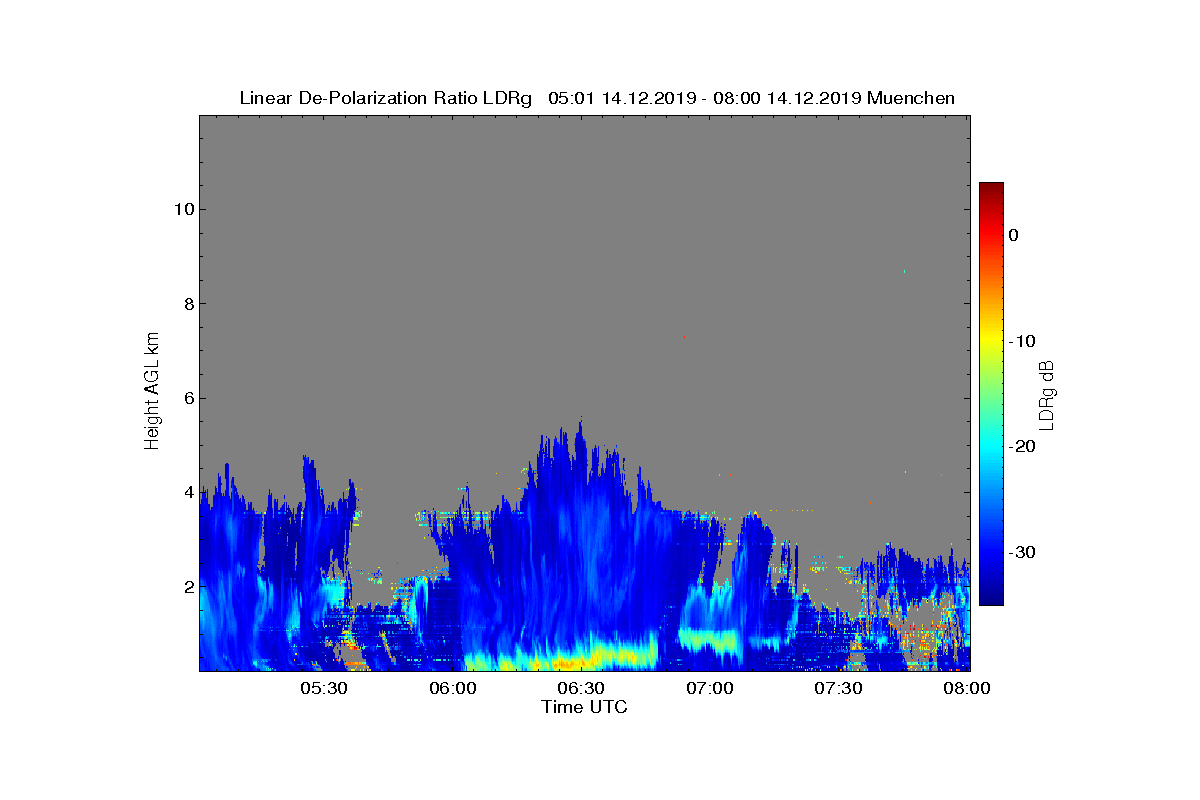Screen dimensions: 1200x800
Task: Click the 4 km height tick label
Action: click(x=187, y=492)
